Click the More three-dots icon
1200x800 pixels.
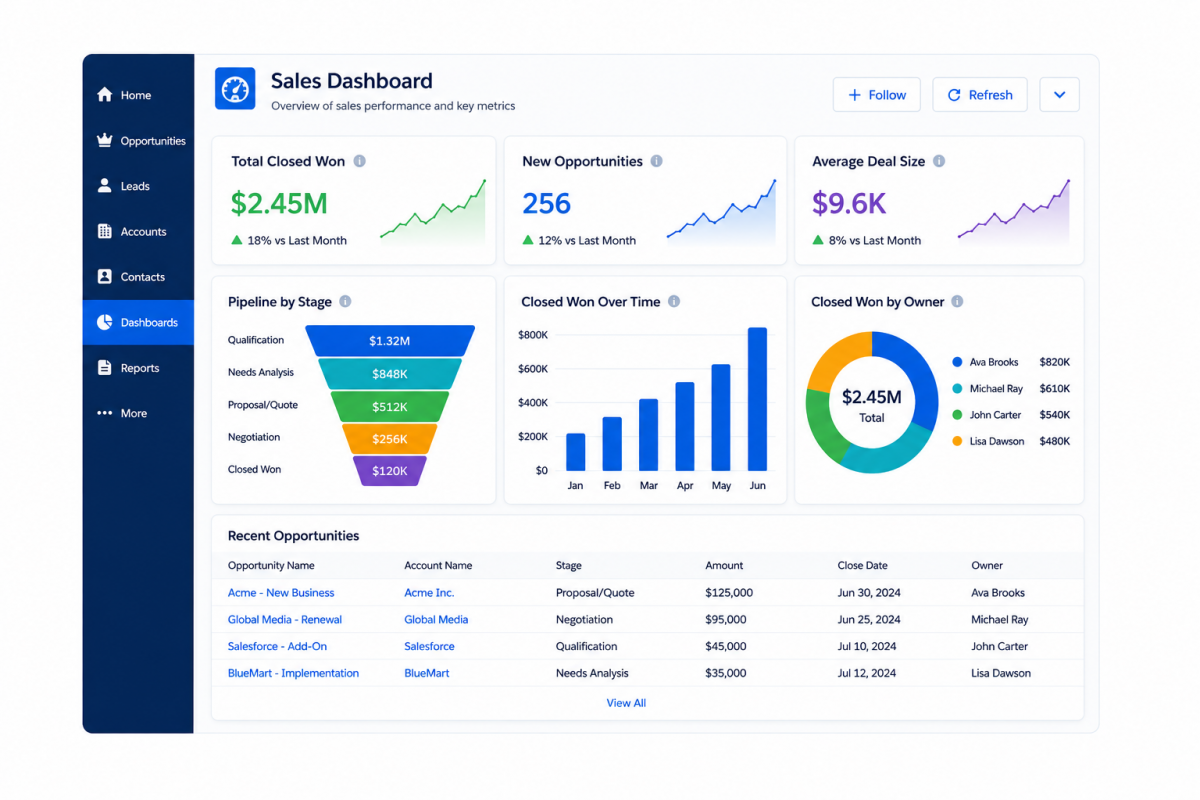tap(104, 413)
